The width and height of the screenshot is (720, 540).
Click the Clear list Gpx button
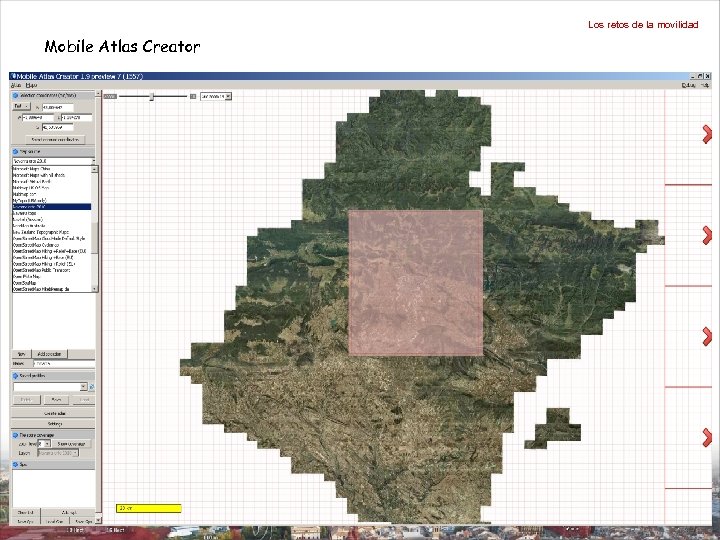(x=26, y=512)
